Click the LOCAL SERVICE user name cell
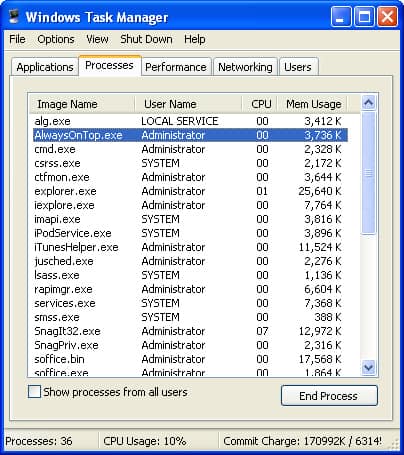The image size is (404, 455). point(180,121)
